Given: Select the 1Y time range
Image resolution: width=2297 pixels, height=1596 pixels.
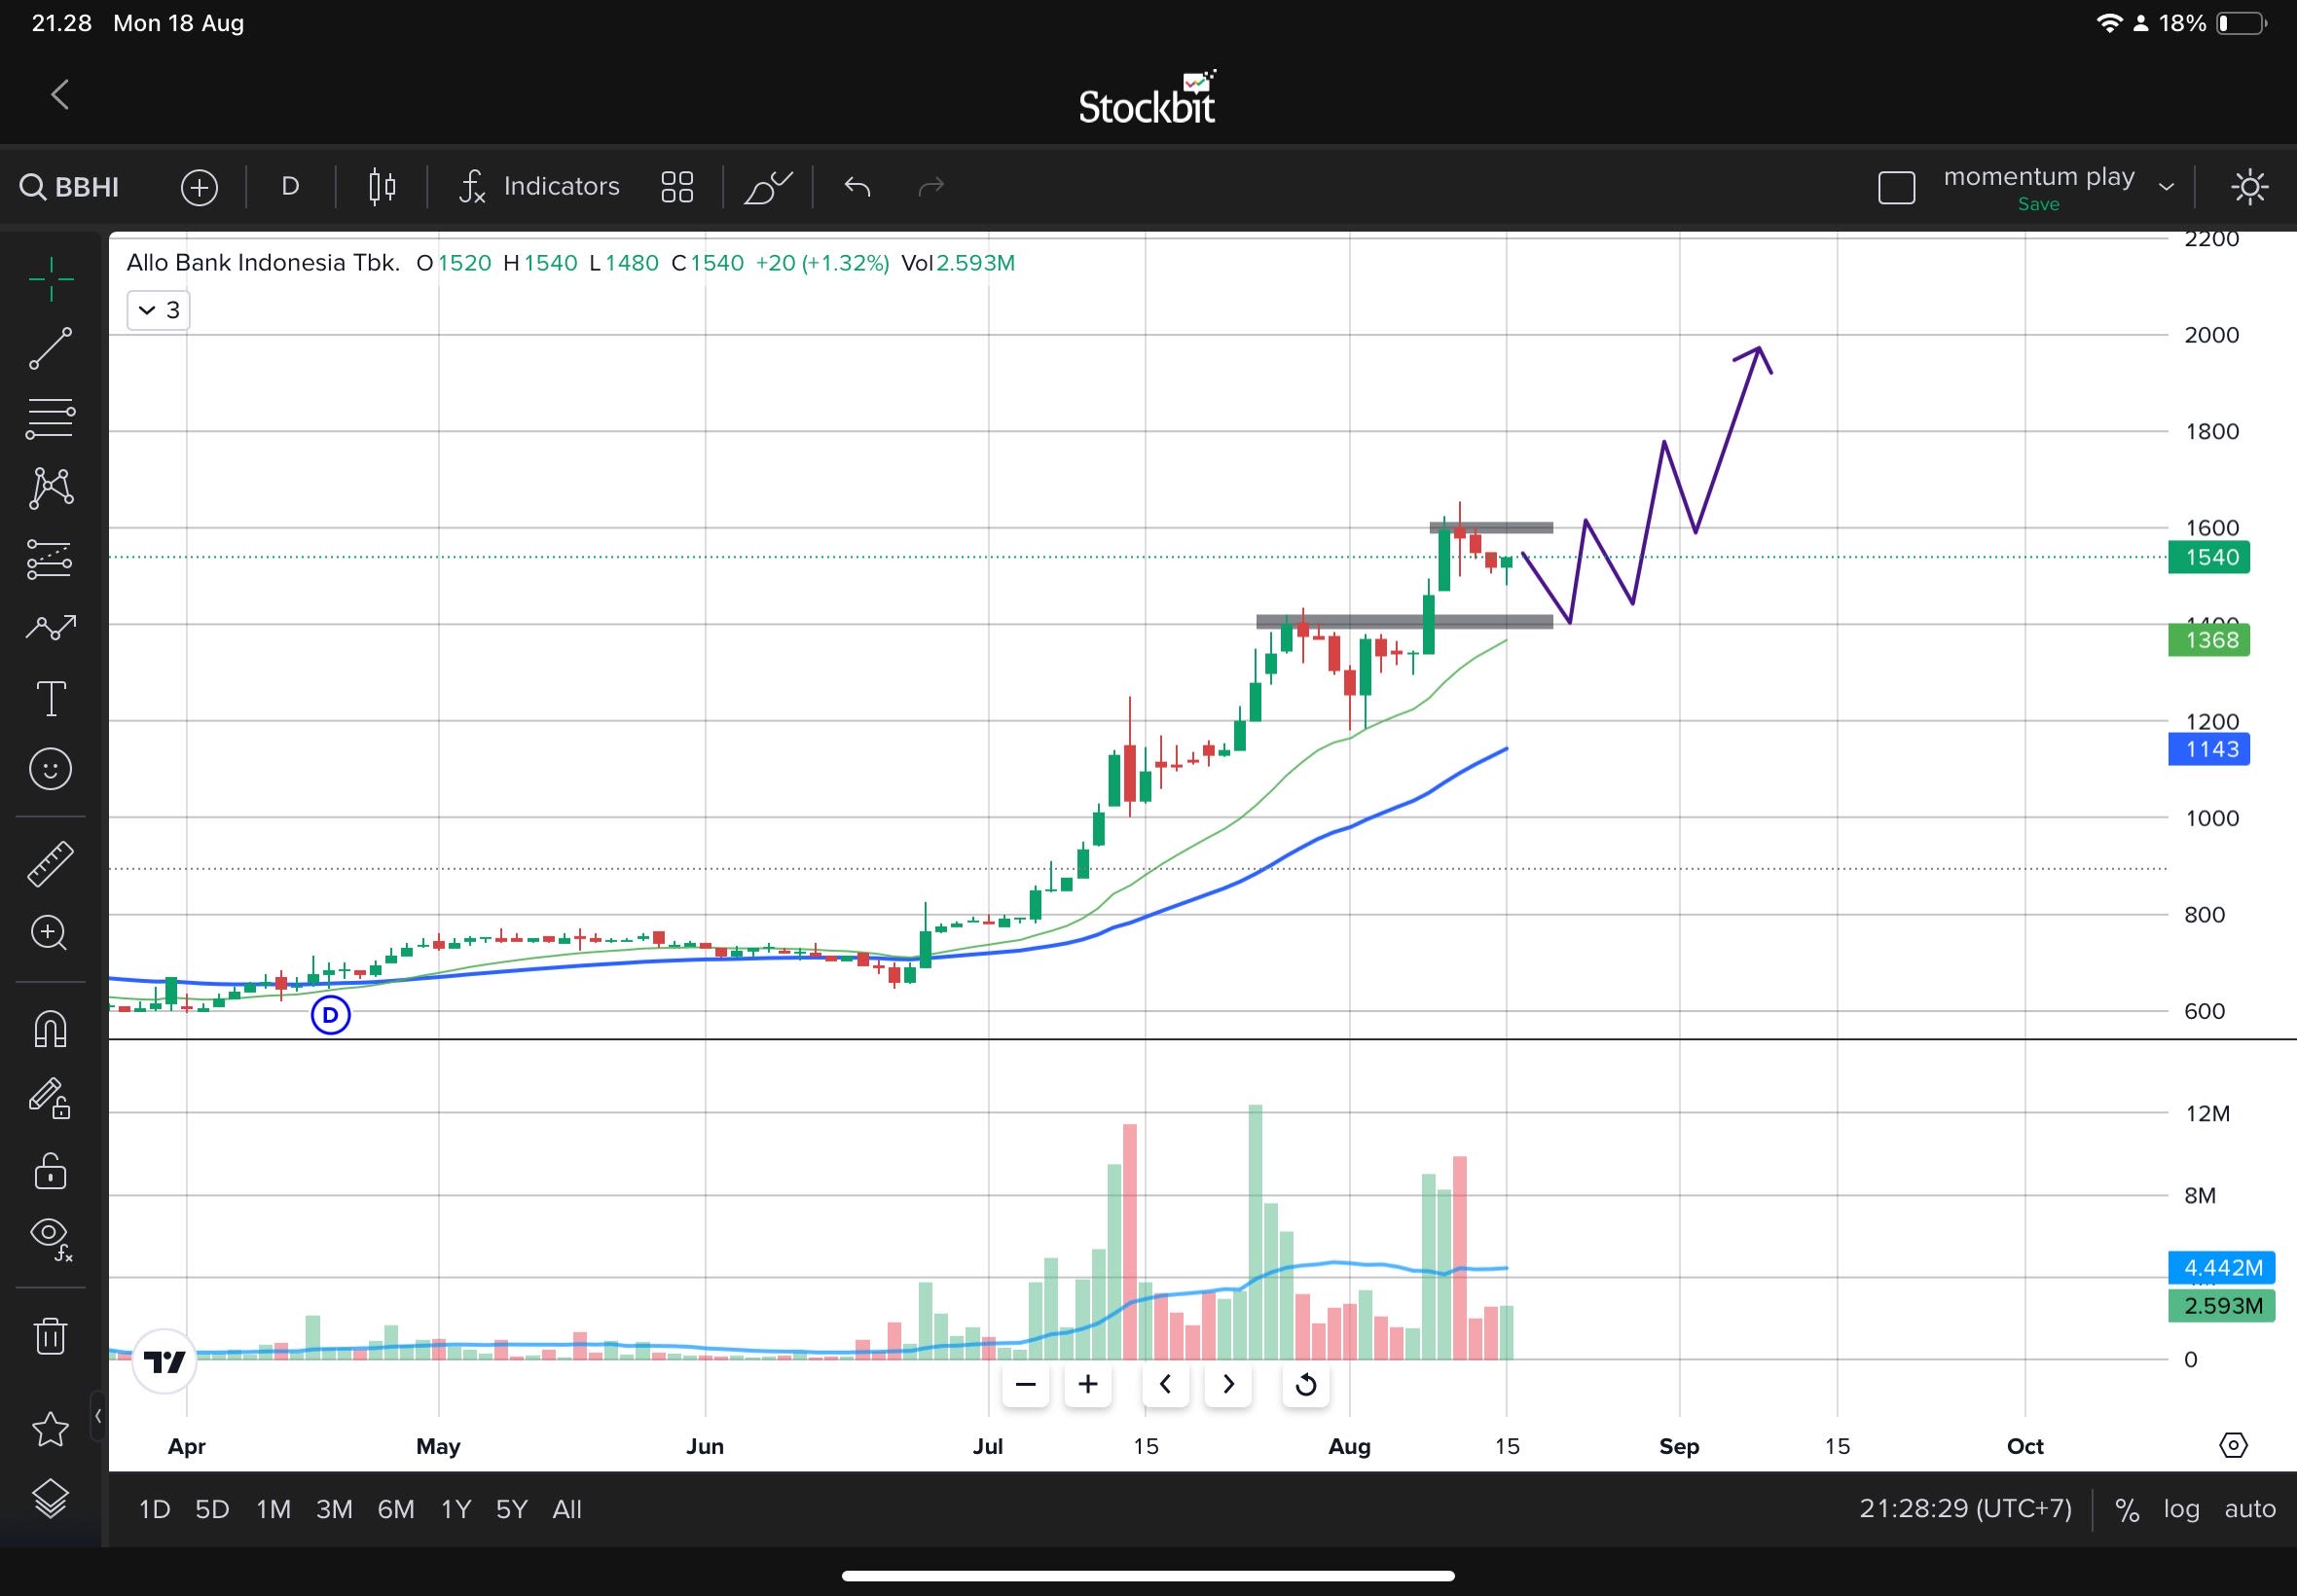Looking at the screenshot, I should (456, 1509).
